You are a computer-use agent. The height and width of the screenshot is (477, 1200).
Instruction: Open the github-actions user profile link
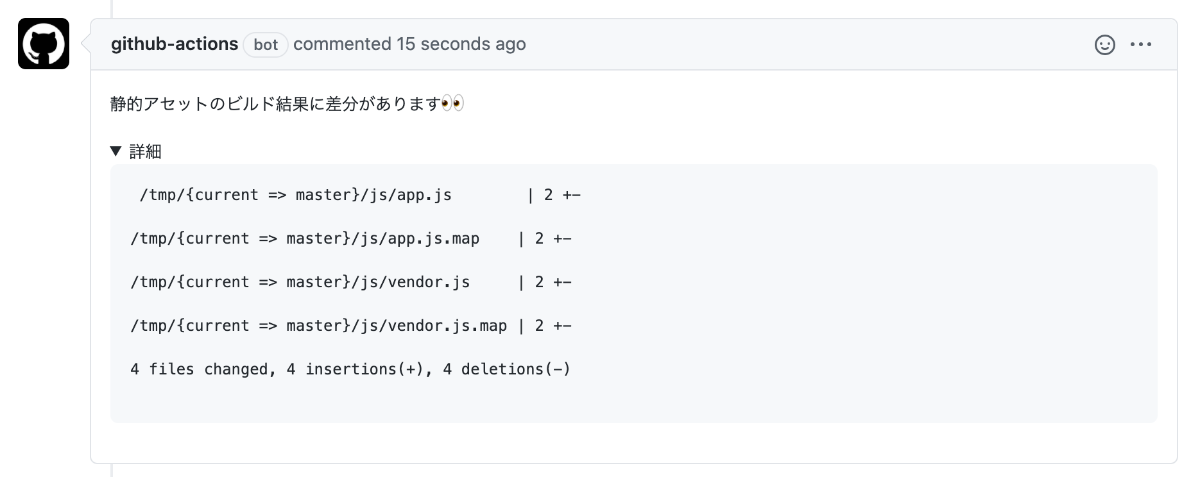click(174, 44)
